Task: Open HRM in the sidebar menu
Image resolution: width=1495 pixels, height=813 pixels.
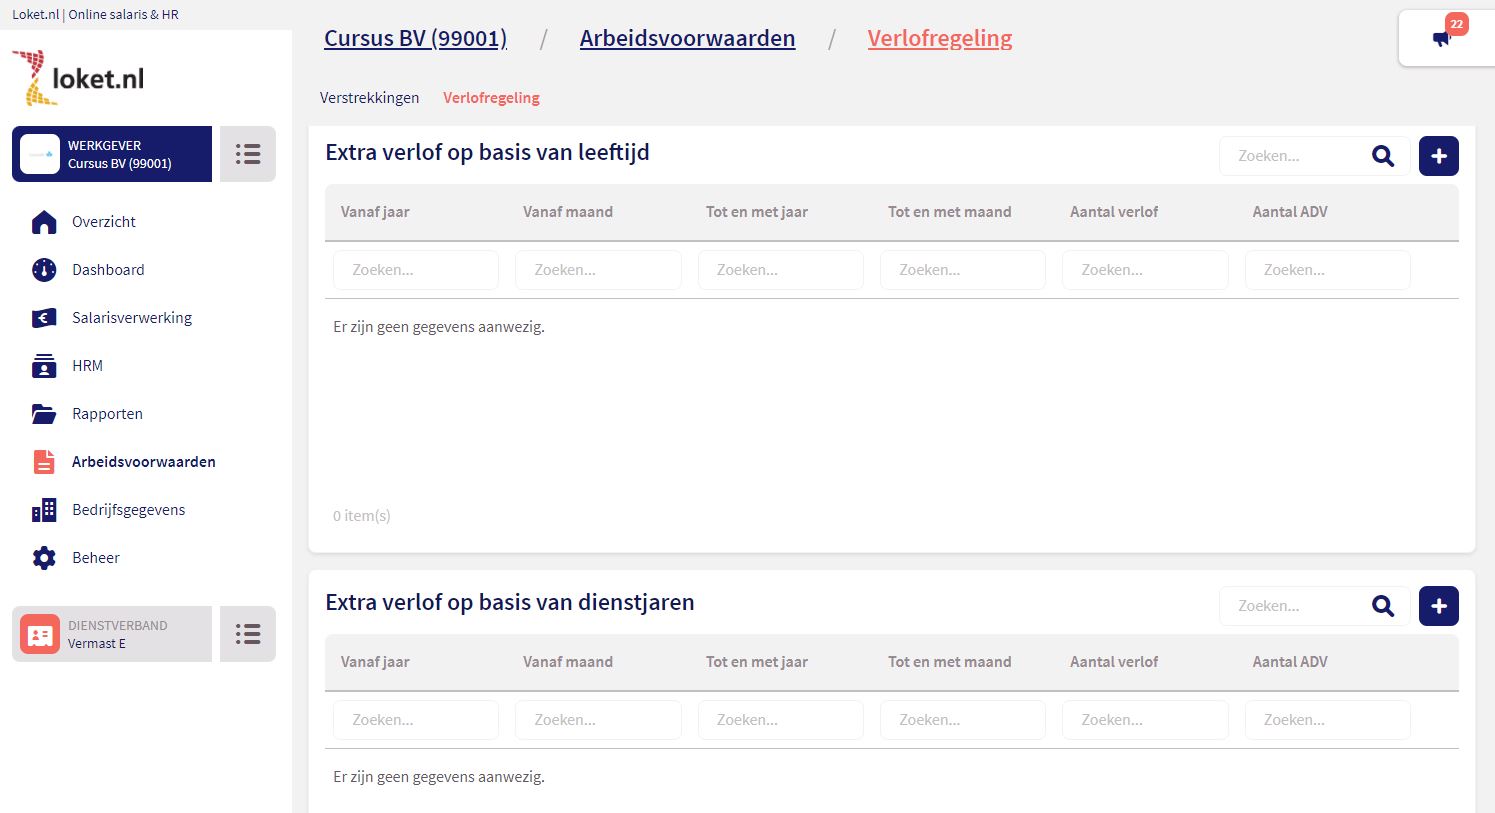Action: [x=87, y=366]
